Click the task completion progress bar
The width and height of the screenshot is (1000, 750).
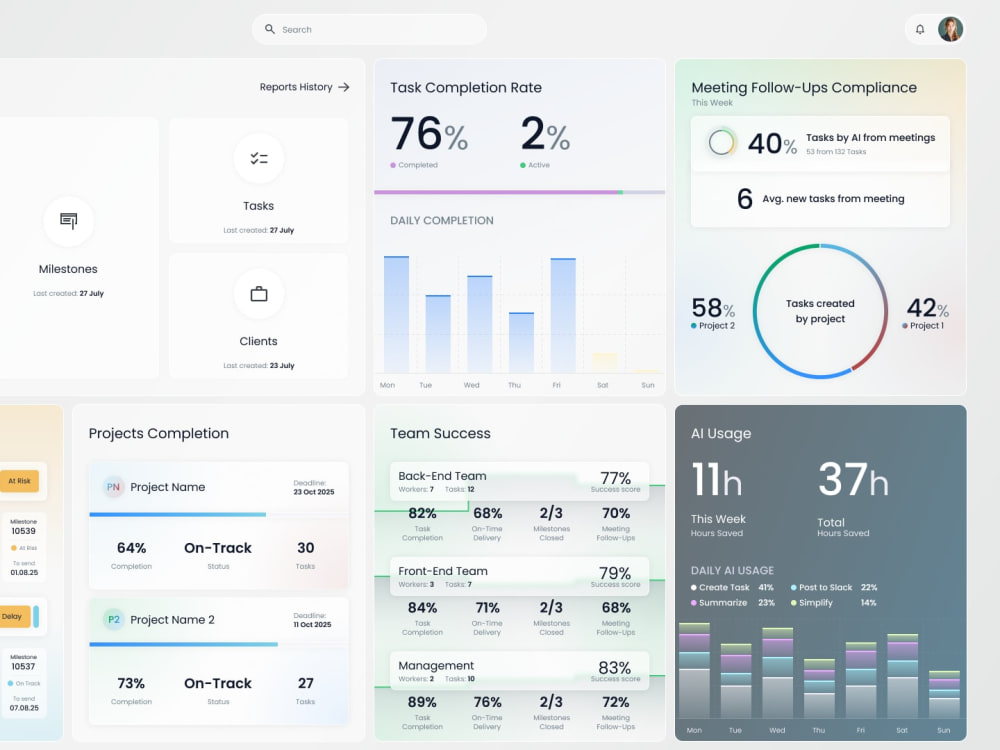click(520, 192)
